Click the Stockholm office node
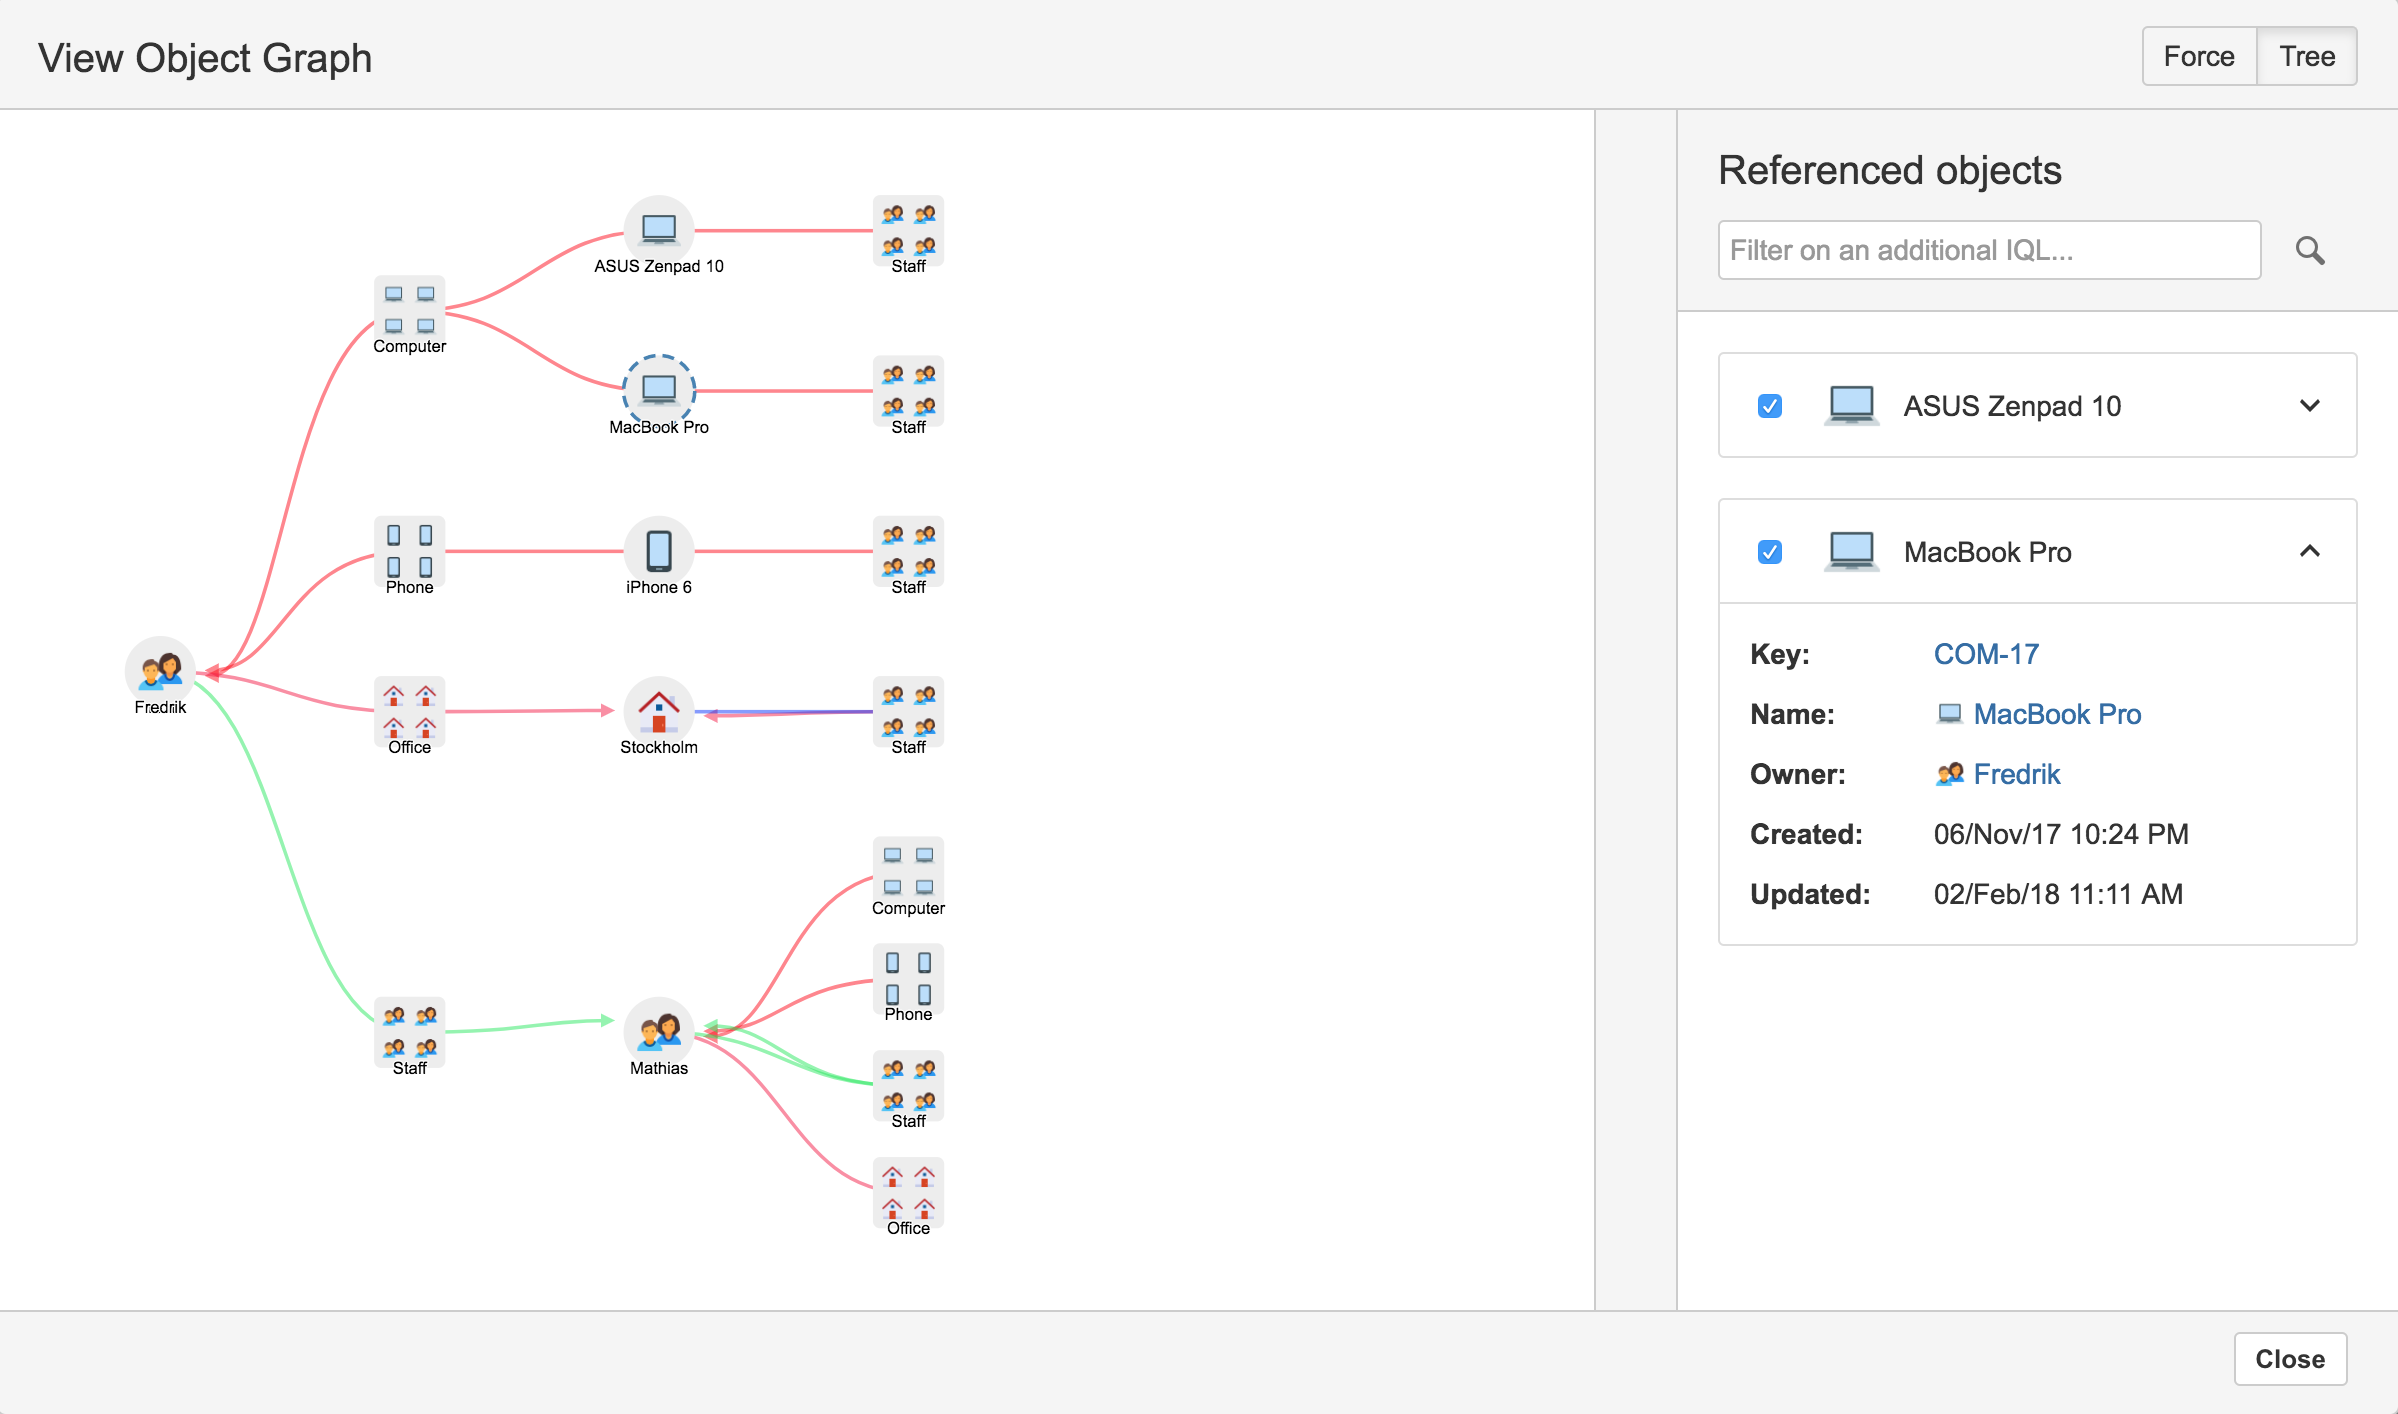Image resolution: width=2398 pixels, height=1414 pixels. click(x=659, y=711)
